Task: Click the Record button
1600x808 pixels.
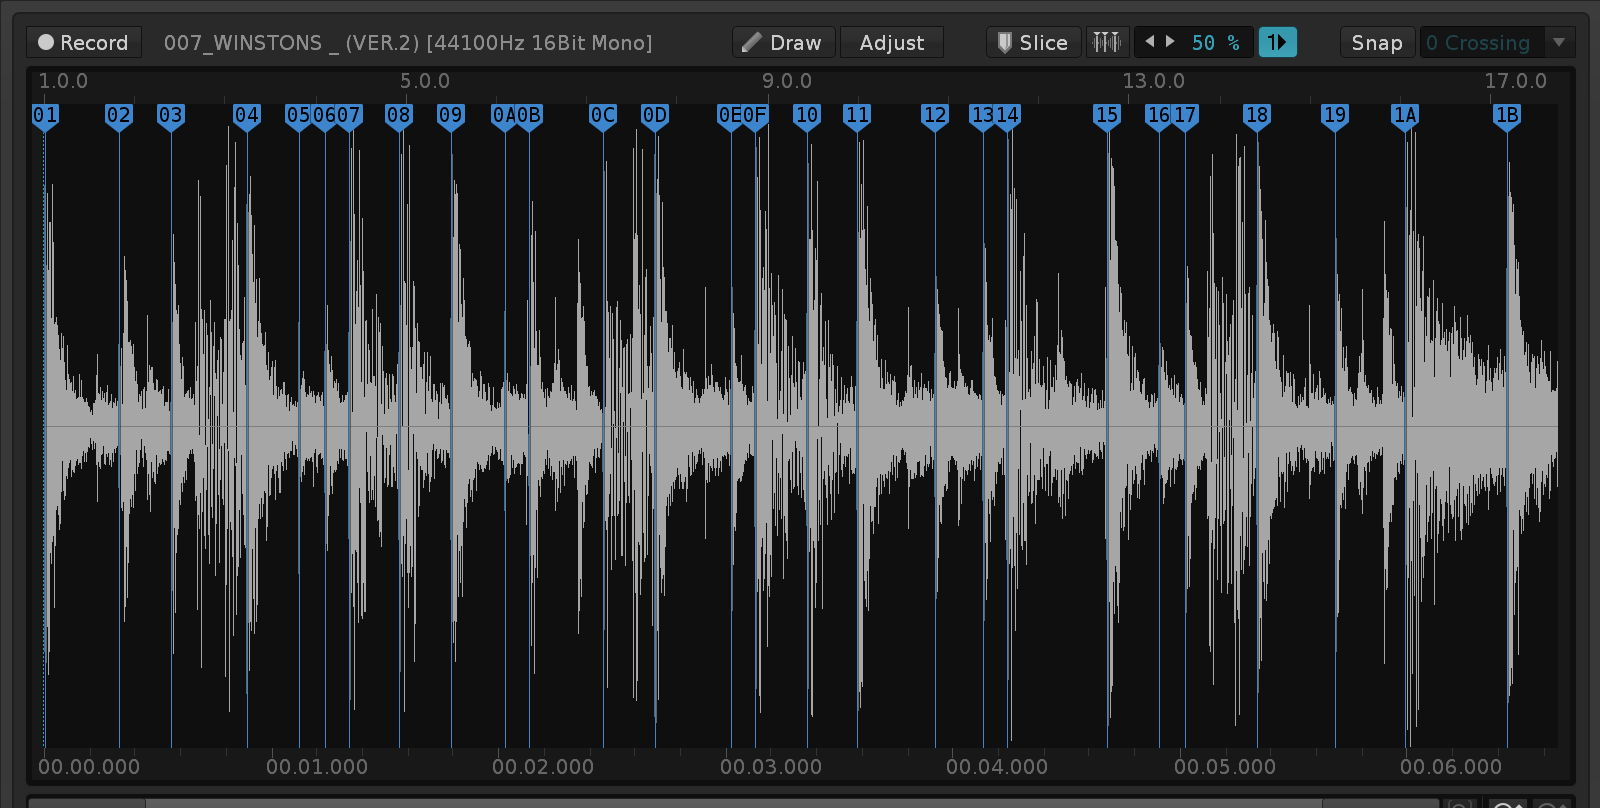Action: pos(84,43)
